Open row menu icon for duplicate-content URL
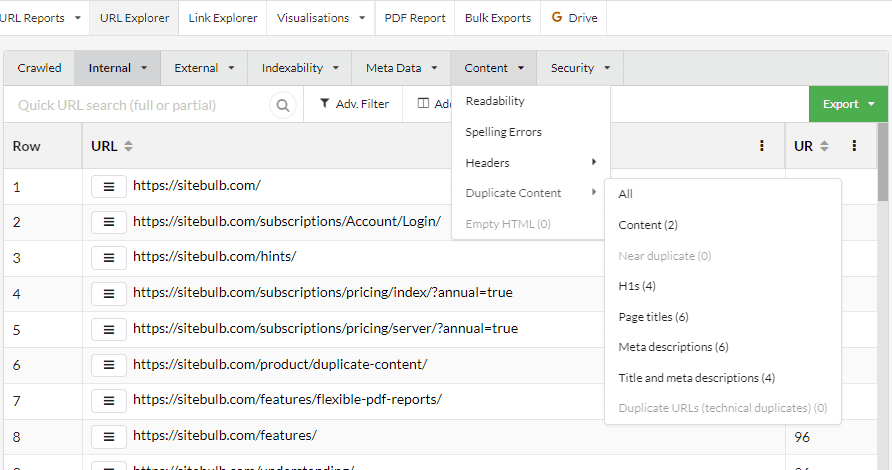The height and width of the screenshot is (470, 892). 109,365
